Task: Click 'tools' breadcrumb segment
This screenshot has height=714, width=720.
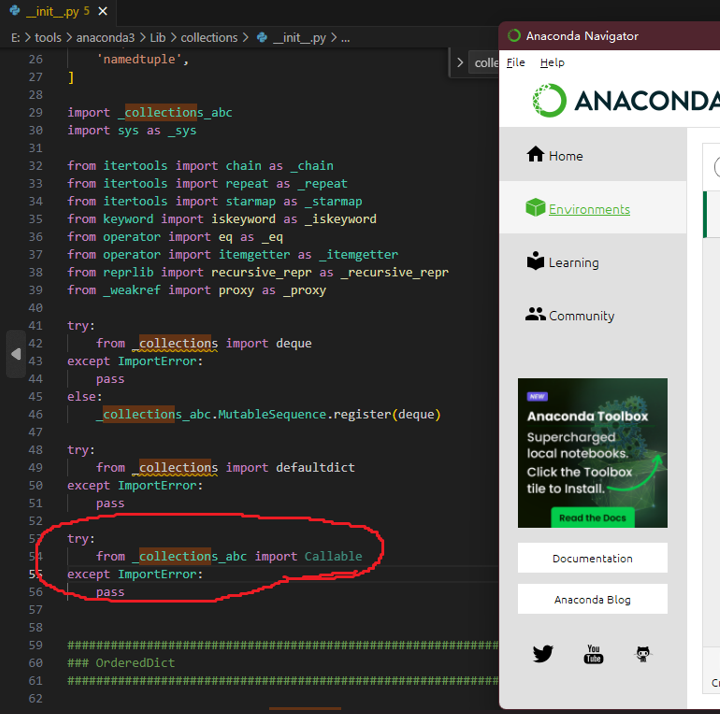Action: click(x=48, y=38)
